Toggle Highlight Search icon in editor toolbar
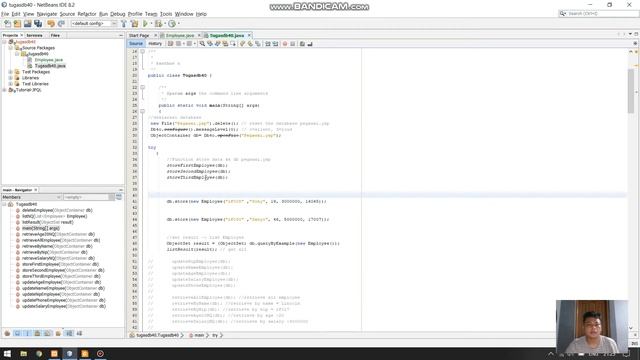This screenshot has height=360, width=640. click(x=225, y=43)
